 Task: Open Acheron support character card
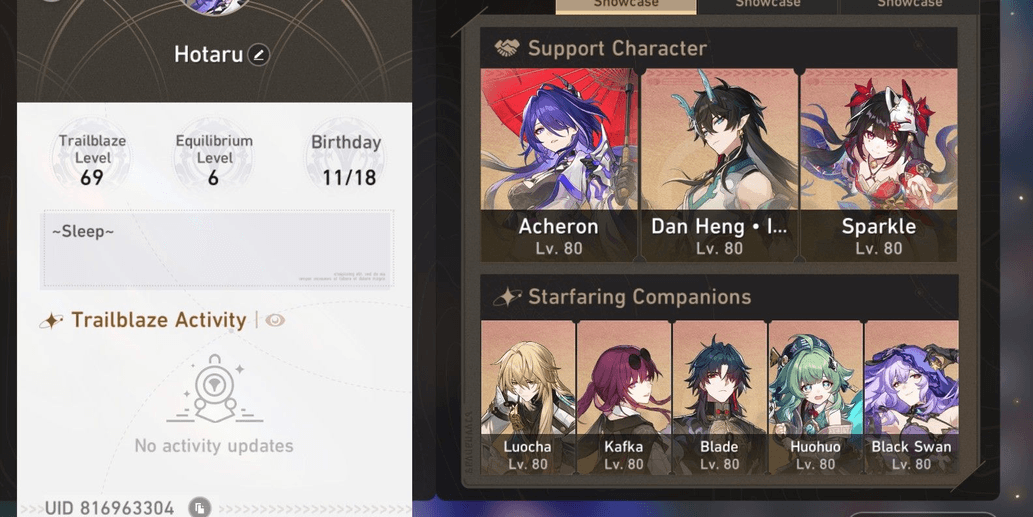click(x=559, y=165)
